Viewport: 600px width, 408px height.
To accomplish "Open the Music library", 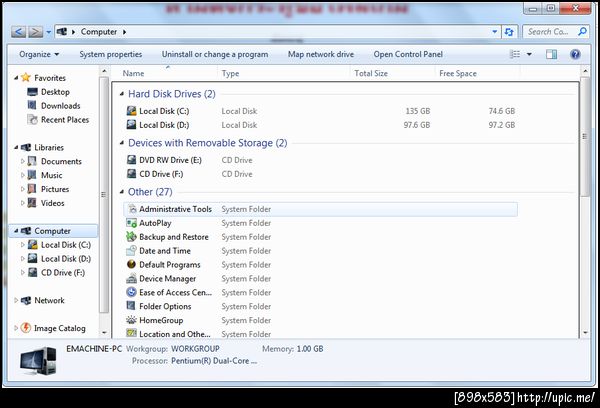I will coord(51,175).
